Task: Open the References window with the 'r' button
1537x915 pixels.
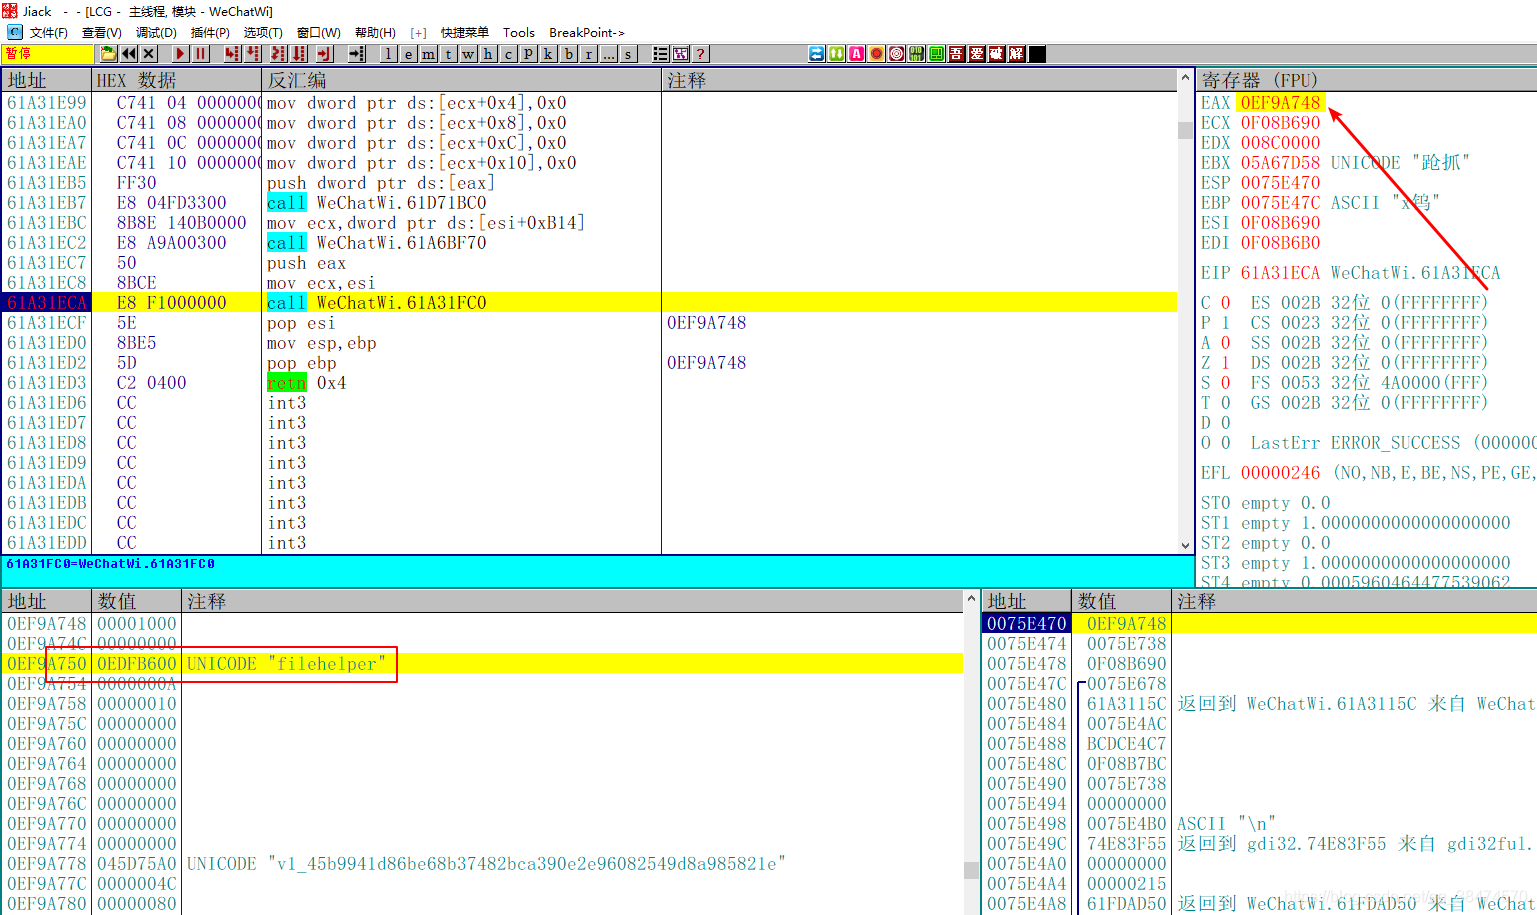Action: (588, 54)
